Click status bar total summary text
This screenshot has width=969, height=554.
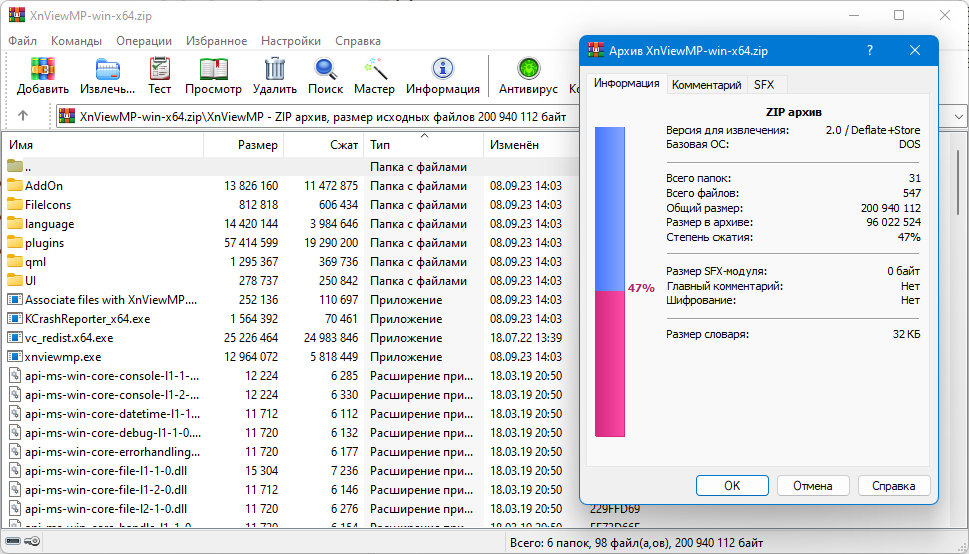(637, 543)
